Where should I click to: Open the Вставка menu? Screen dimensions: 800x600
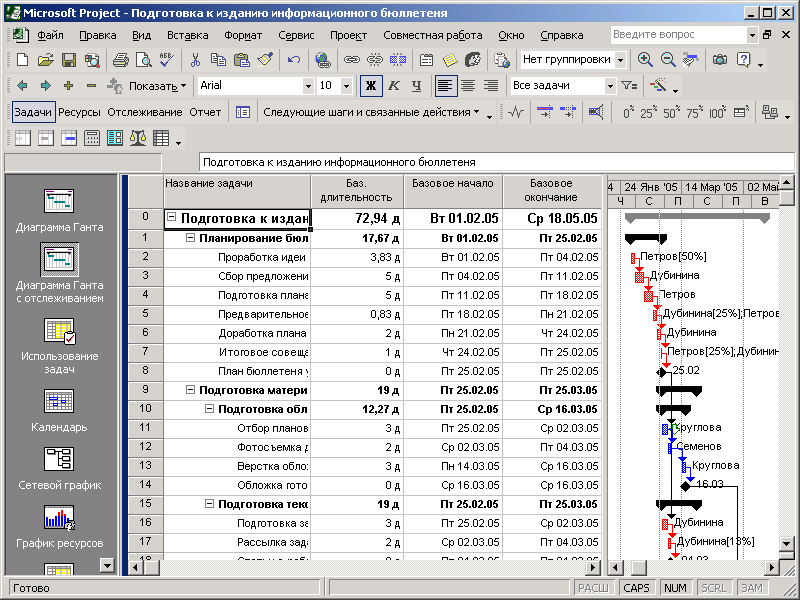(x=187, y=35)
